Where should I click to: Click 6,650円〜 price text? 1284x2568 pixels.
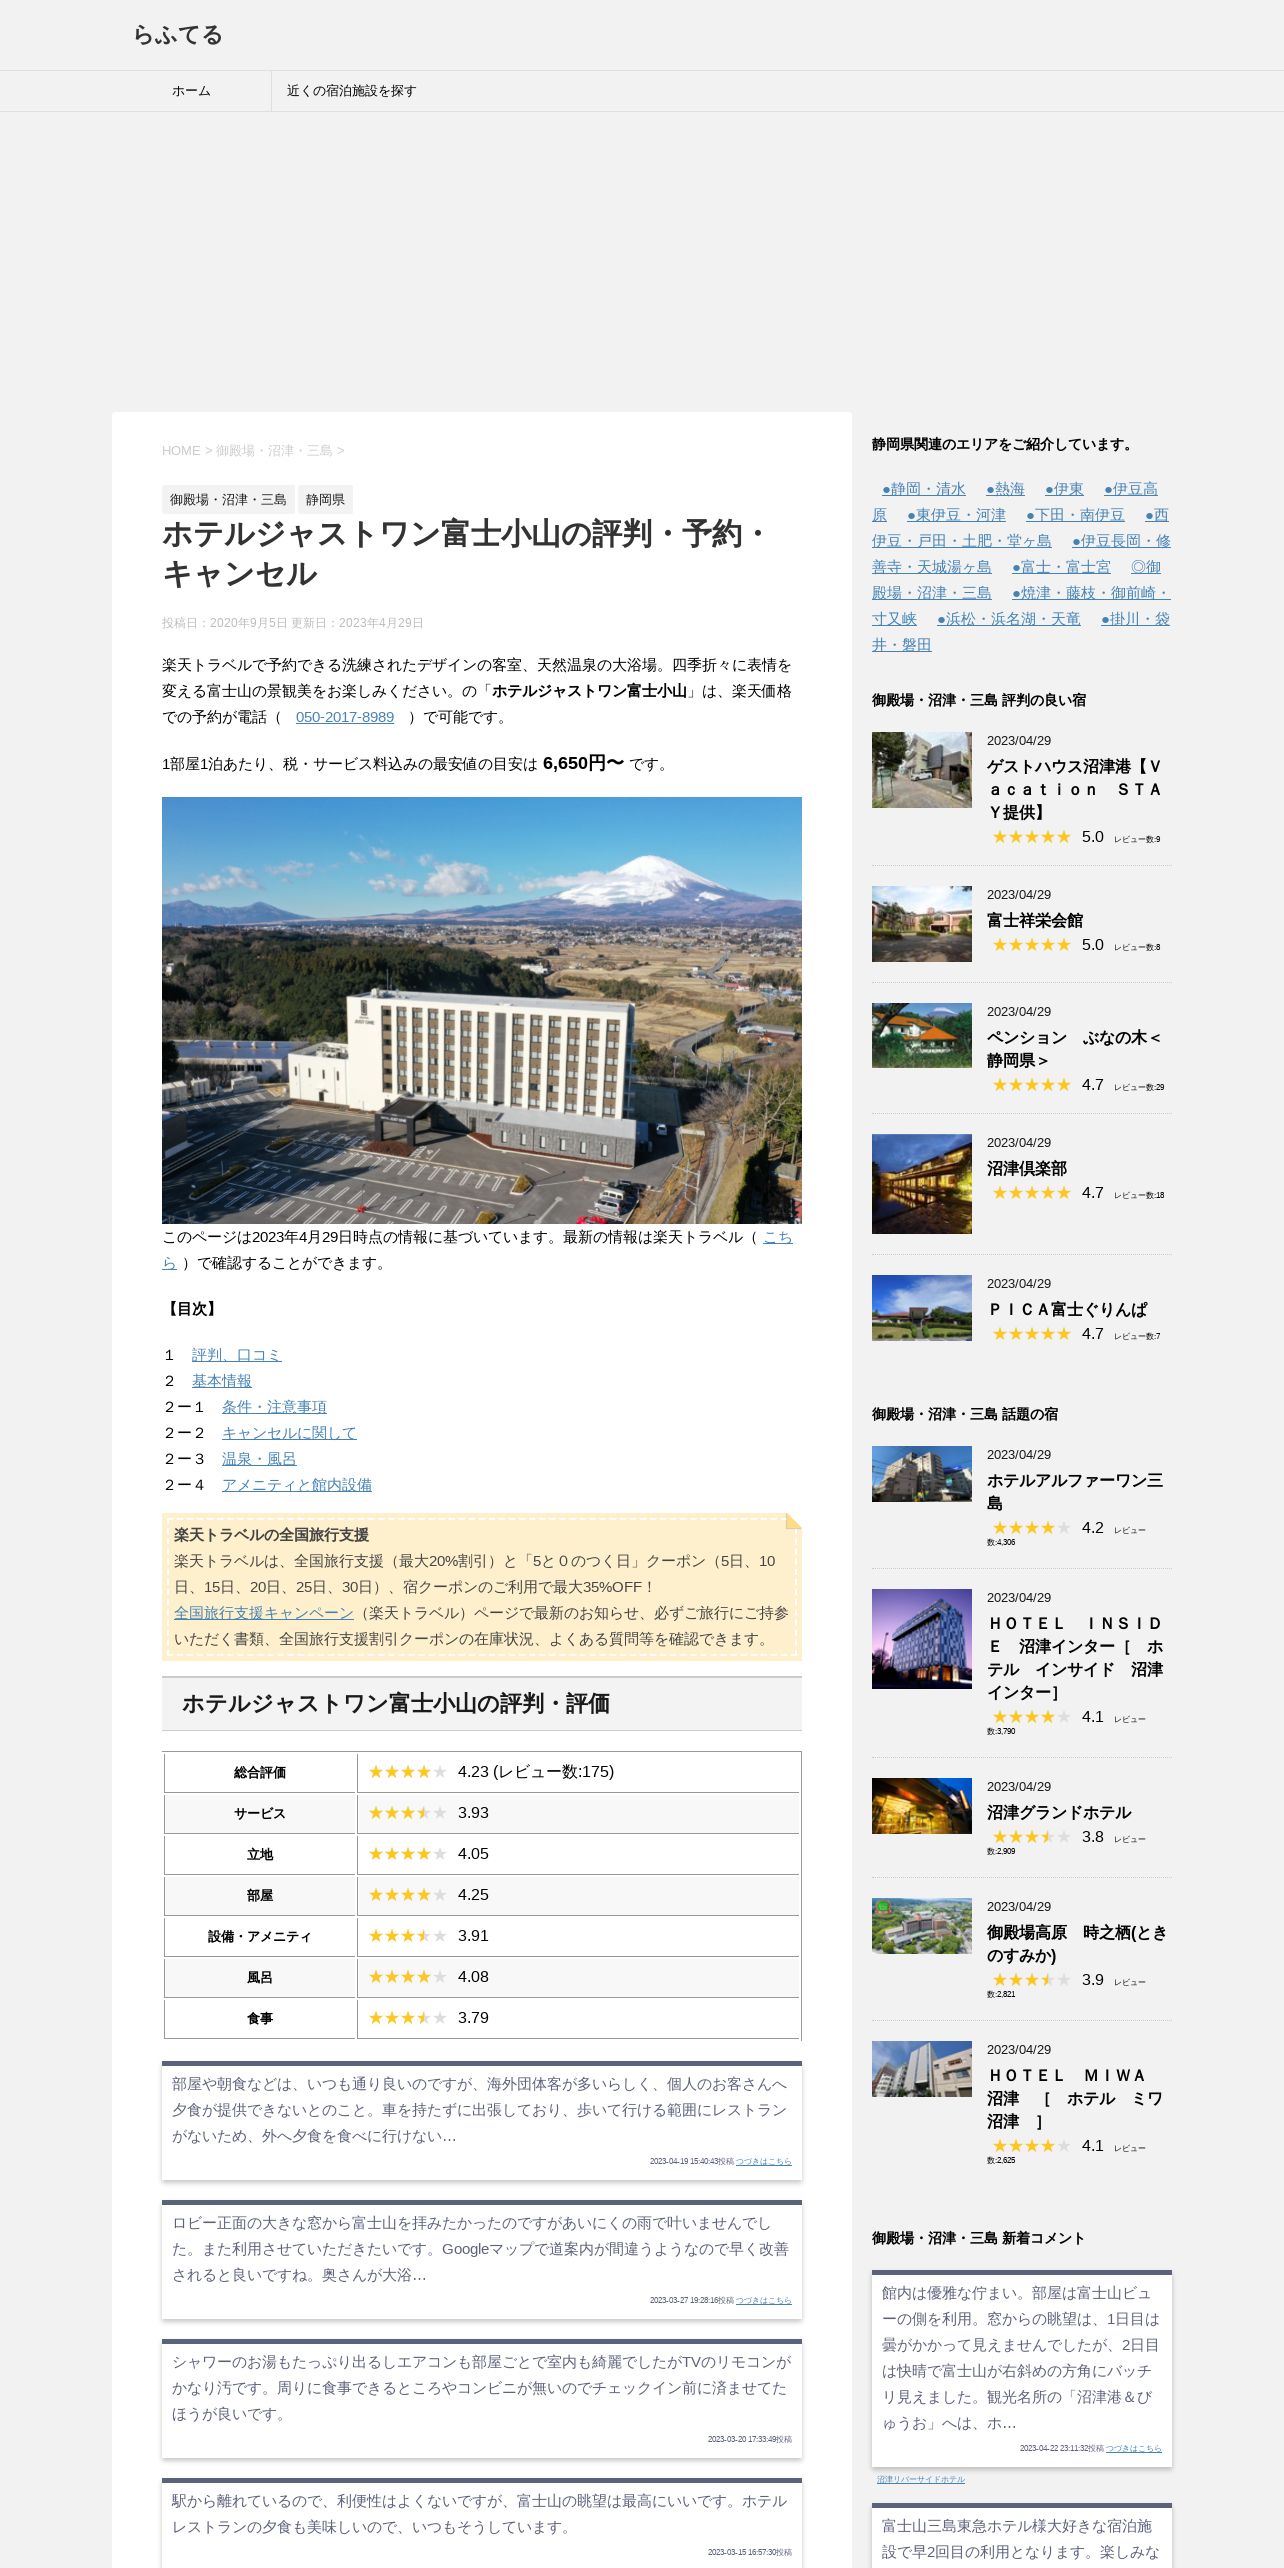pos(583,763)
